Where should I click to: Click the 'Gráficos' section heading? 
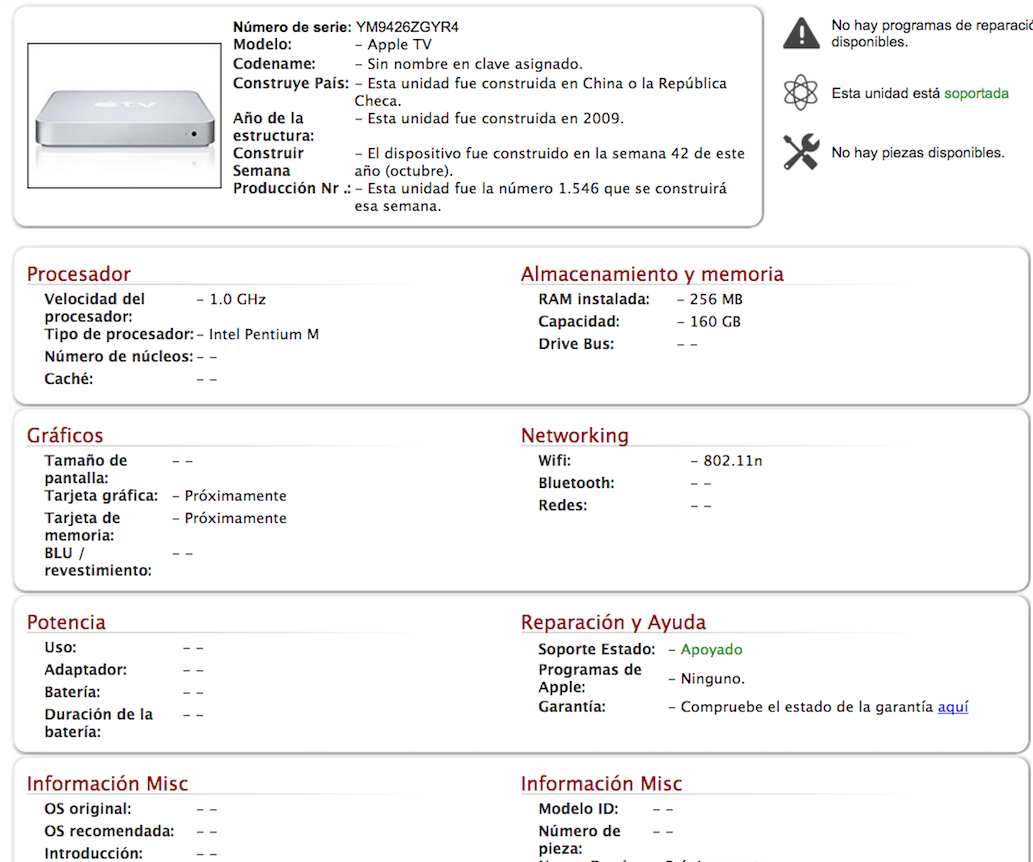click(65, 436)
